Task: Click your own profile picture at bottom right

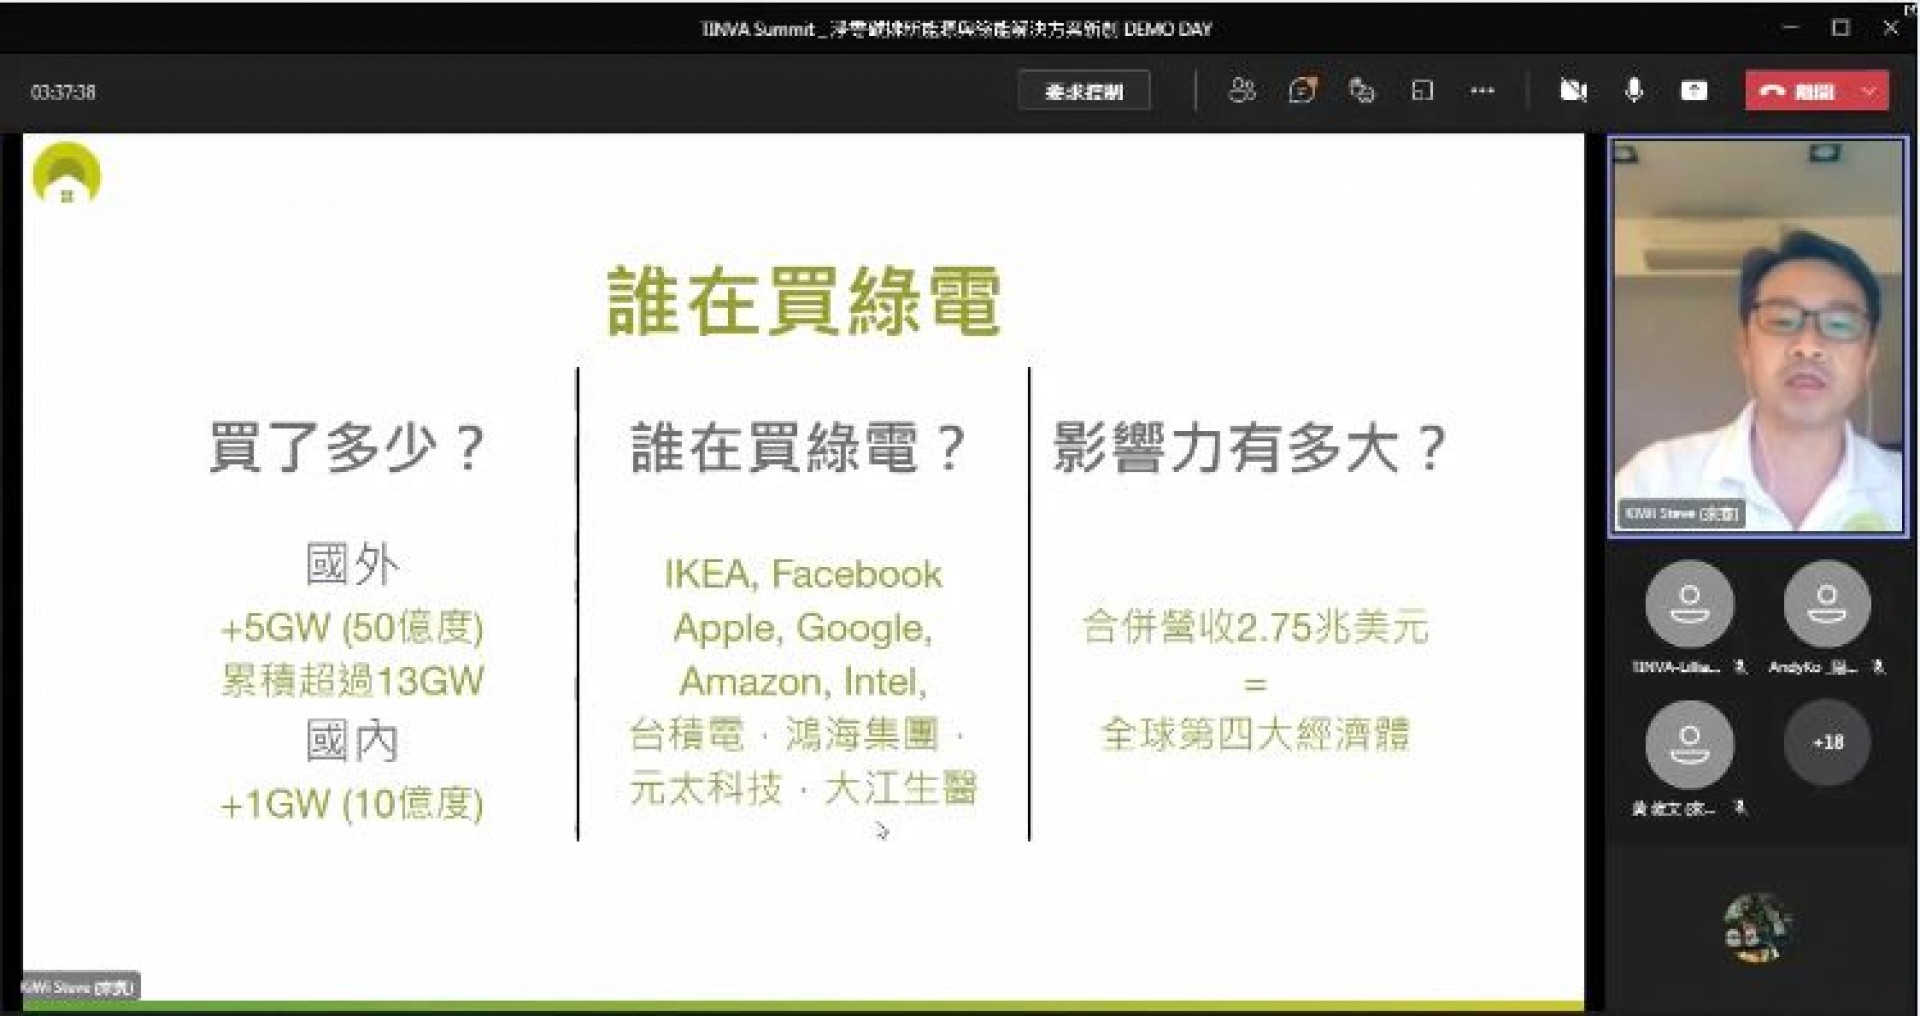Action: [x=1758, y=928]
